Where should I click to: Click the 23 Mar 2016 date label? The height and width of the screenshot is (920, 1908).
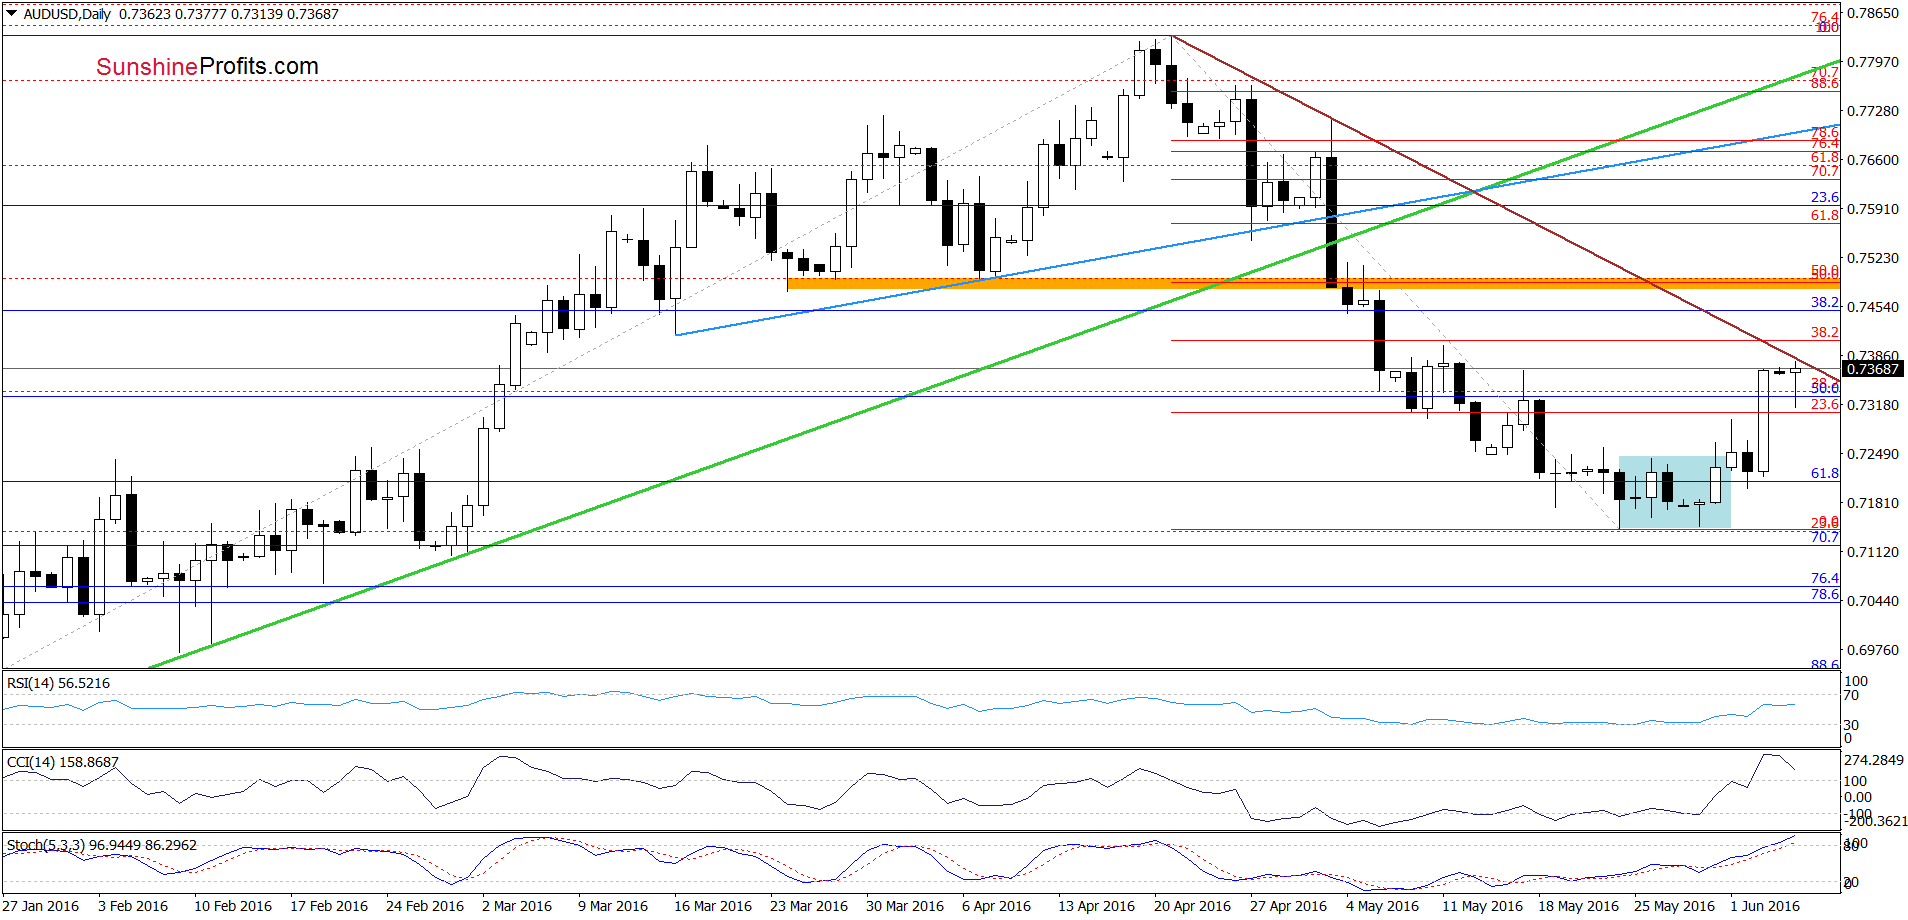pos(809,906)
